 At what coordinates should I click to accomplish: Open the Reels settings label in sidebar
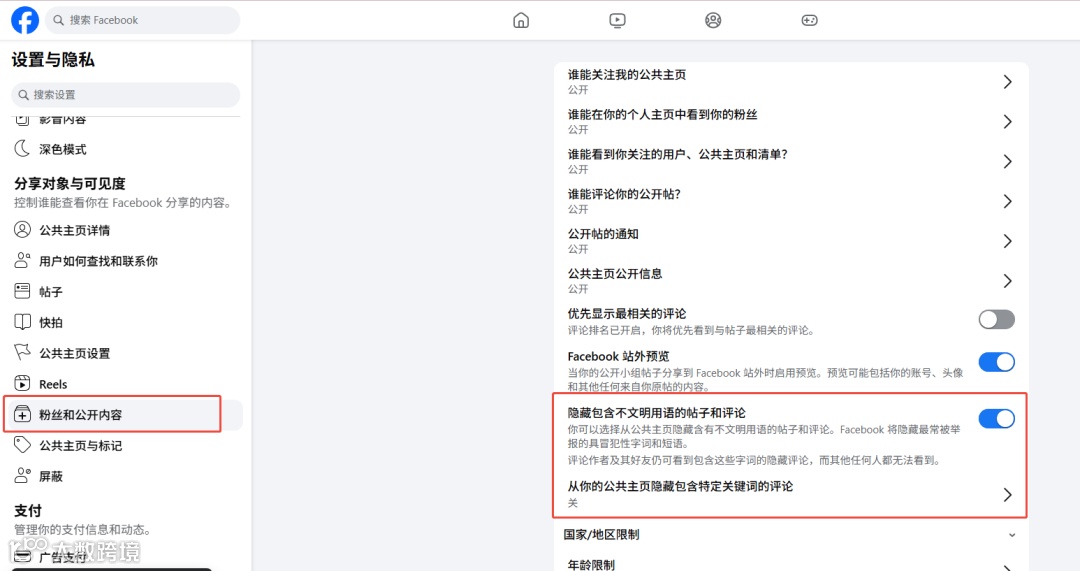[53, 384]
